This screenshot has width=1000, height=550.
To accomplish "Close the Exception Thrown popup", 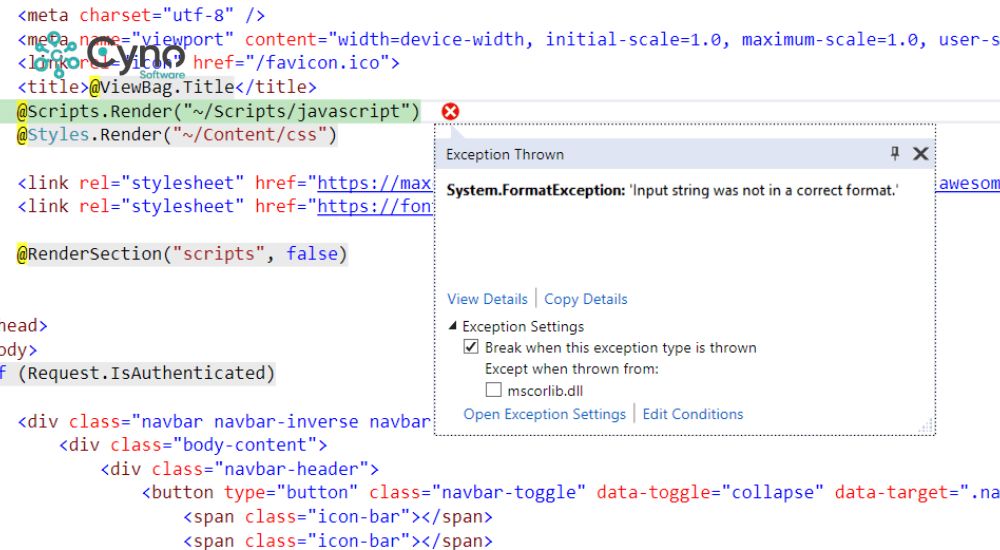I will pyautogui.click(x=921, y=154).
